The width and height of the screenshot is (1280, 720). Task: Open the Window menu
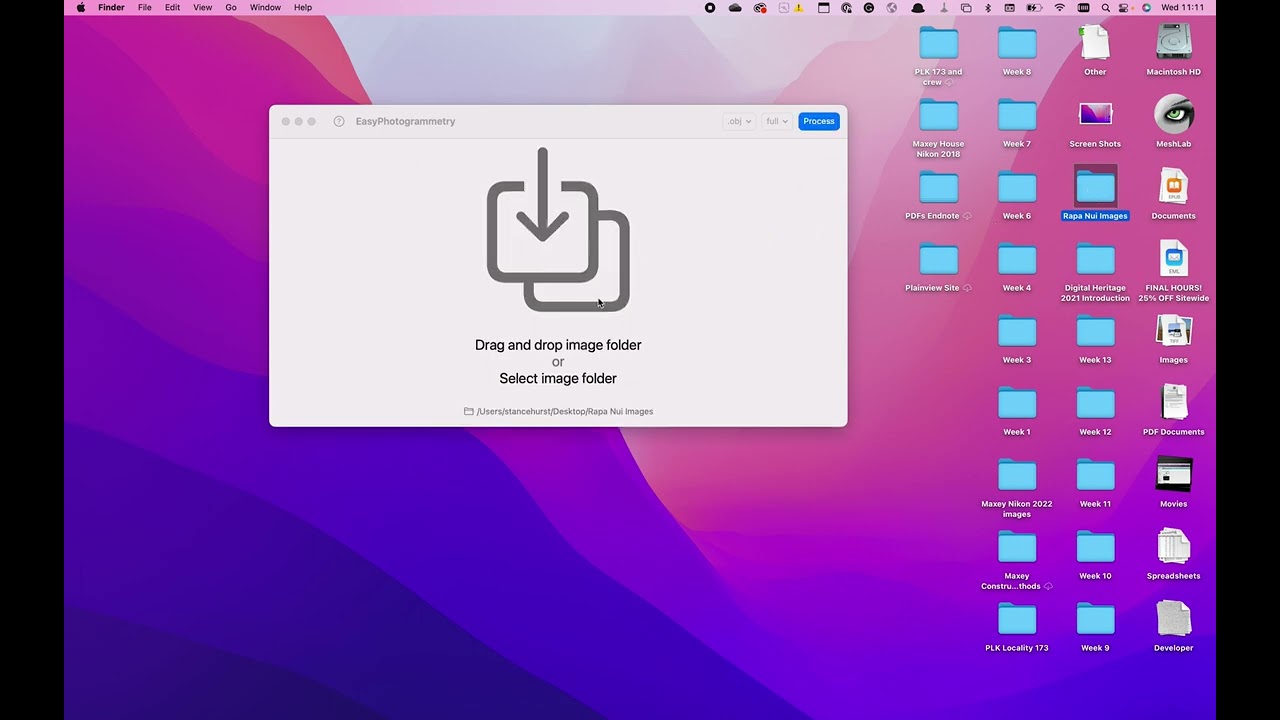265,7
